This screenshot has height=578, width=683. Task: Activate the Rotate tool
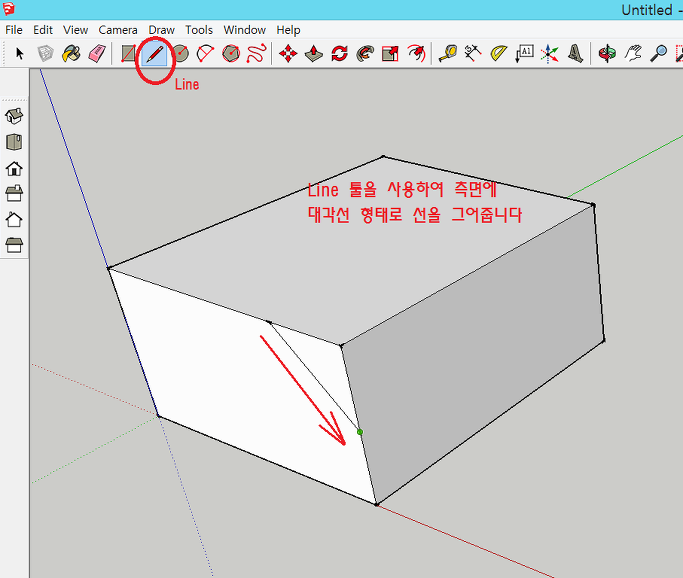[339, 54]
